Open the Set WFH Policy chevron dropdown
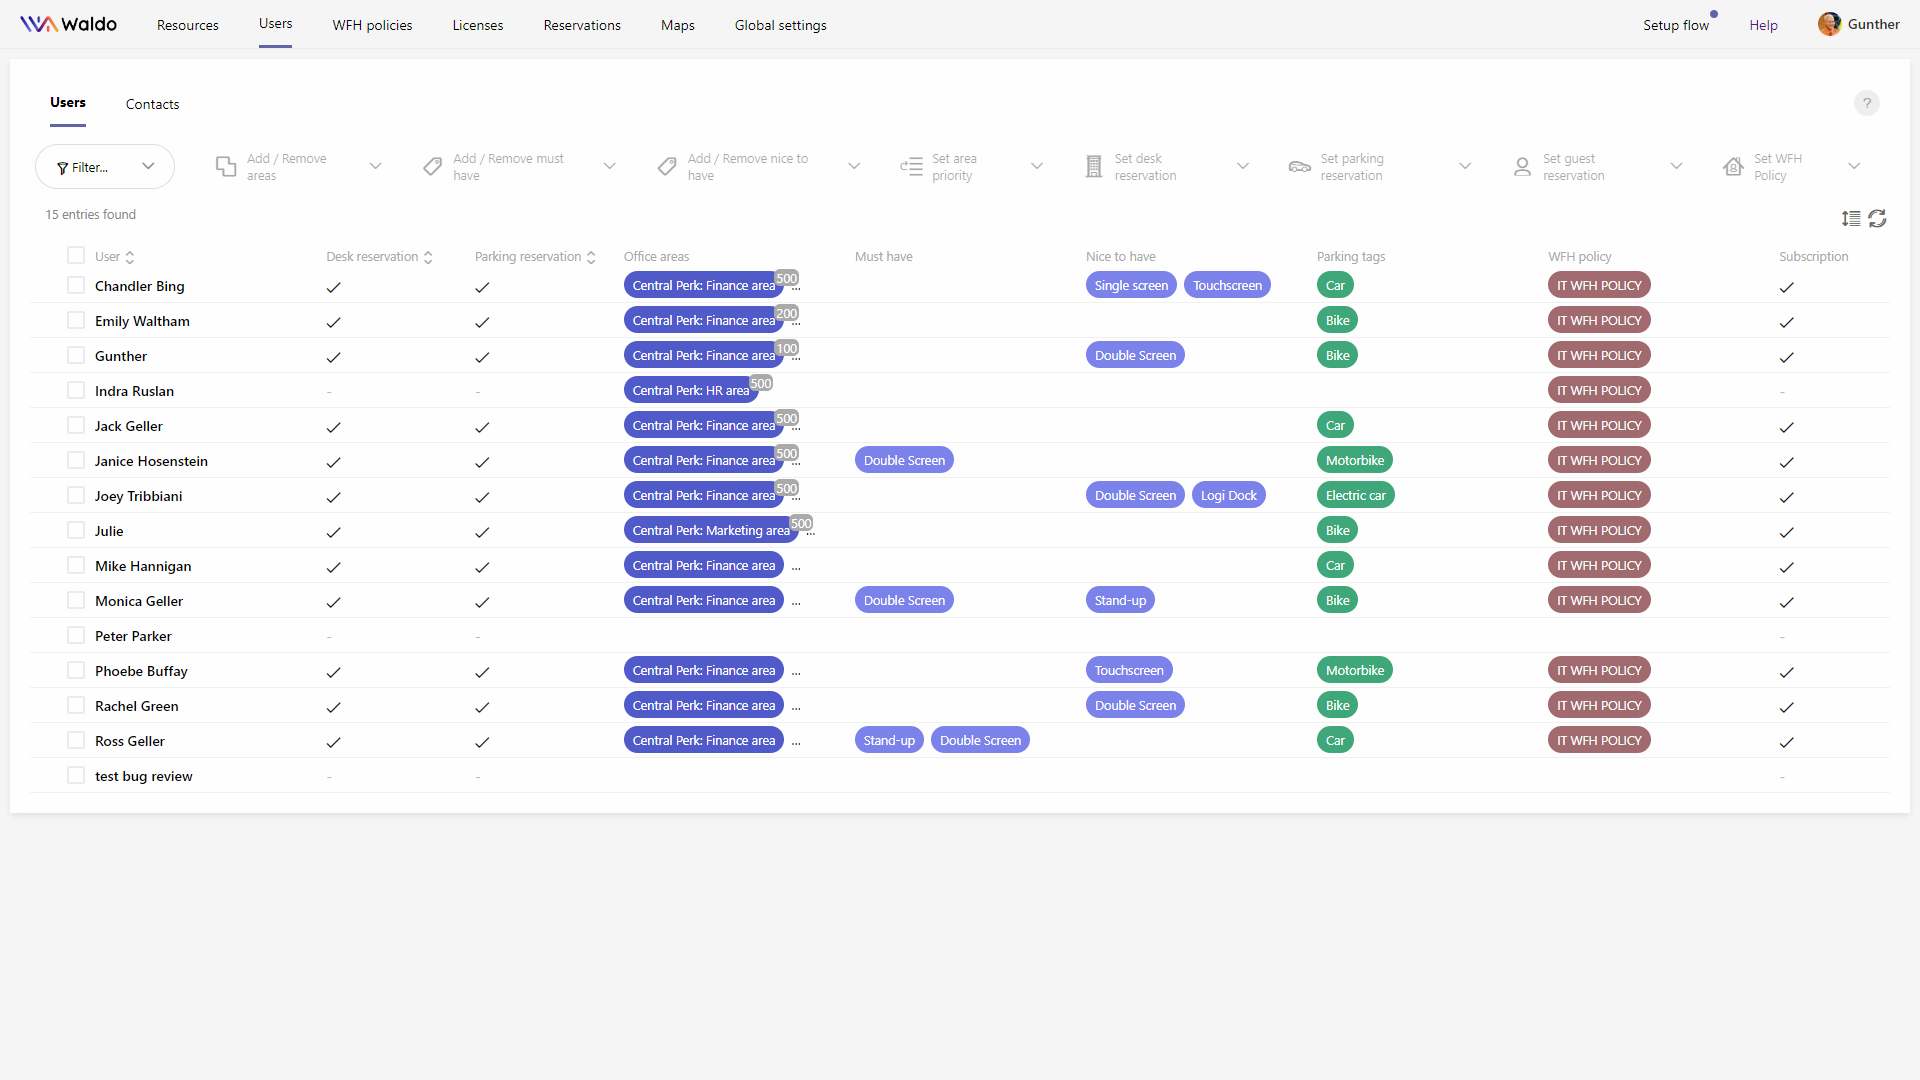The height and width of the screenshot is (1080, 1920). point(1854,166)
